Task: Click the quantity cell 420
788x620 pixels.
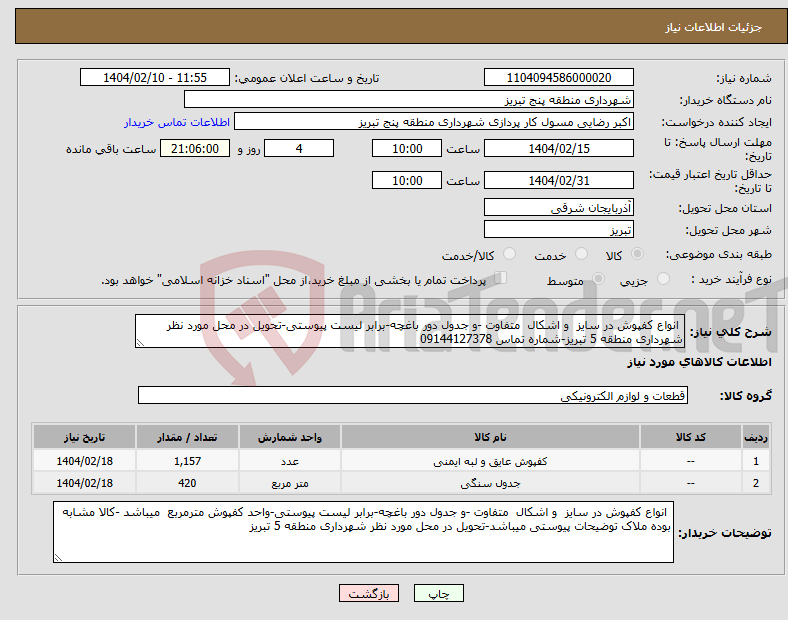Action: tap(187, 483)
